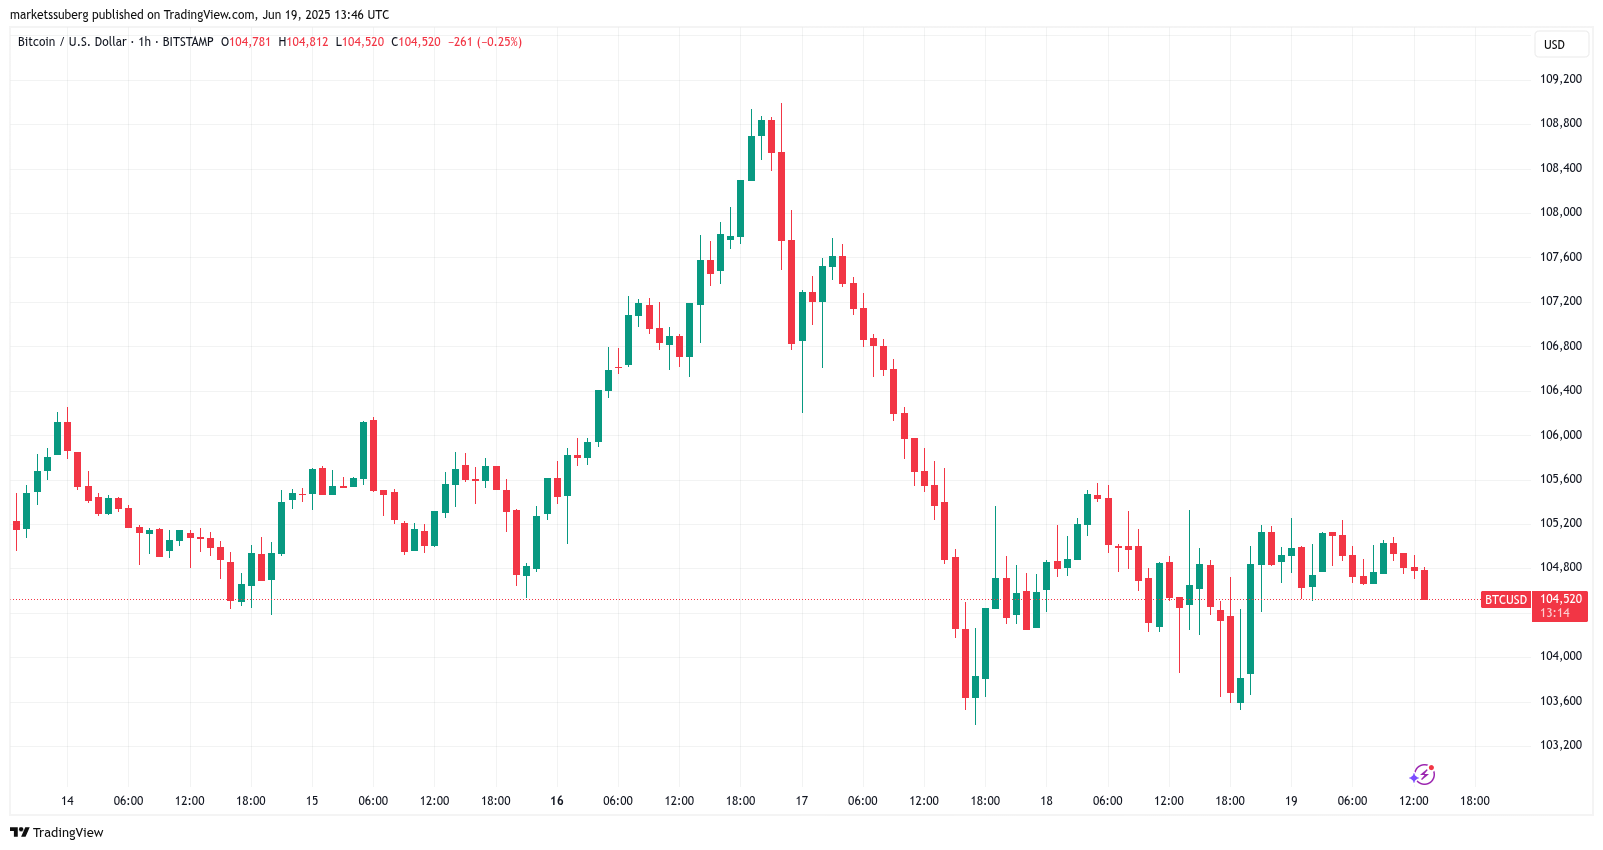Click the Bitcoin / U.S. Dollar symbol title
1603x850 pixels.
pyautogui.click(x=72, y=42)
